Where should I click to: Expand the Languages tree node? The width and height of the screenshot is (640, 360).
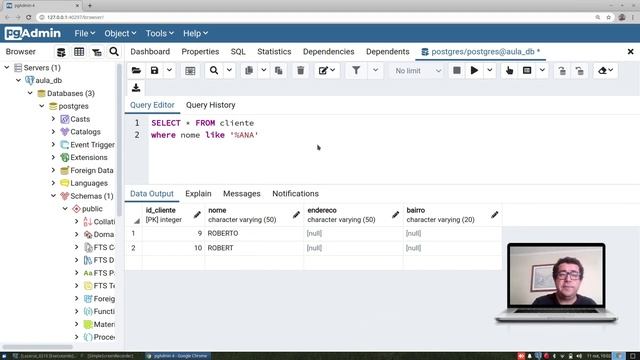(53, 183)
